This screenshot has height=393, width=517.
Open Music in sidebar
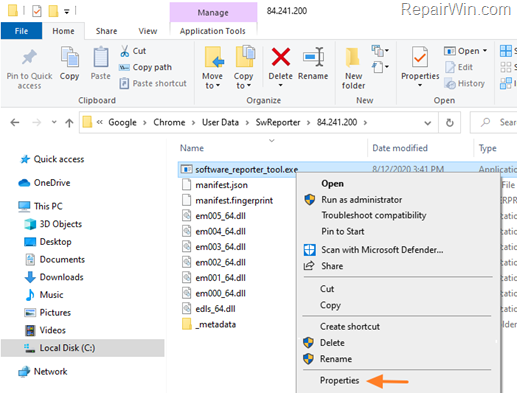(44, 295)
